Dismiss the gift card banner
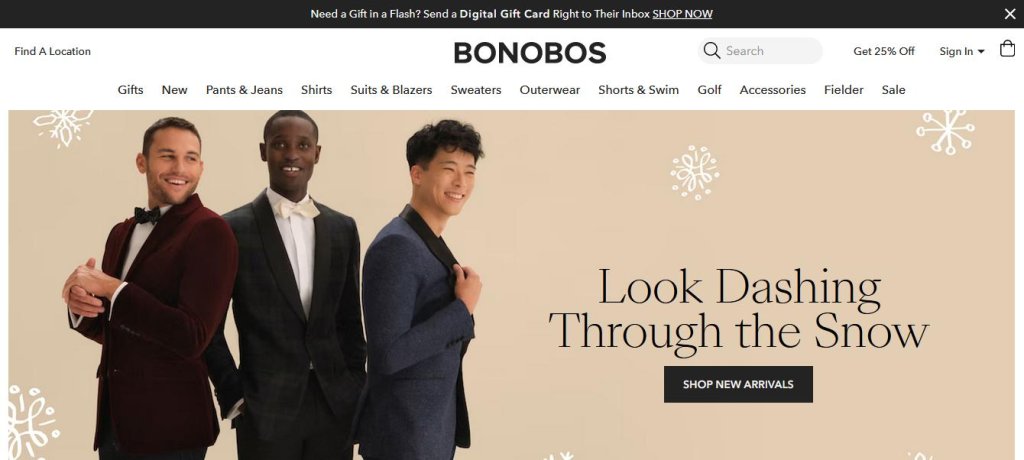Screen dimensions: 1024x460 click(1010, 14)
